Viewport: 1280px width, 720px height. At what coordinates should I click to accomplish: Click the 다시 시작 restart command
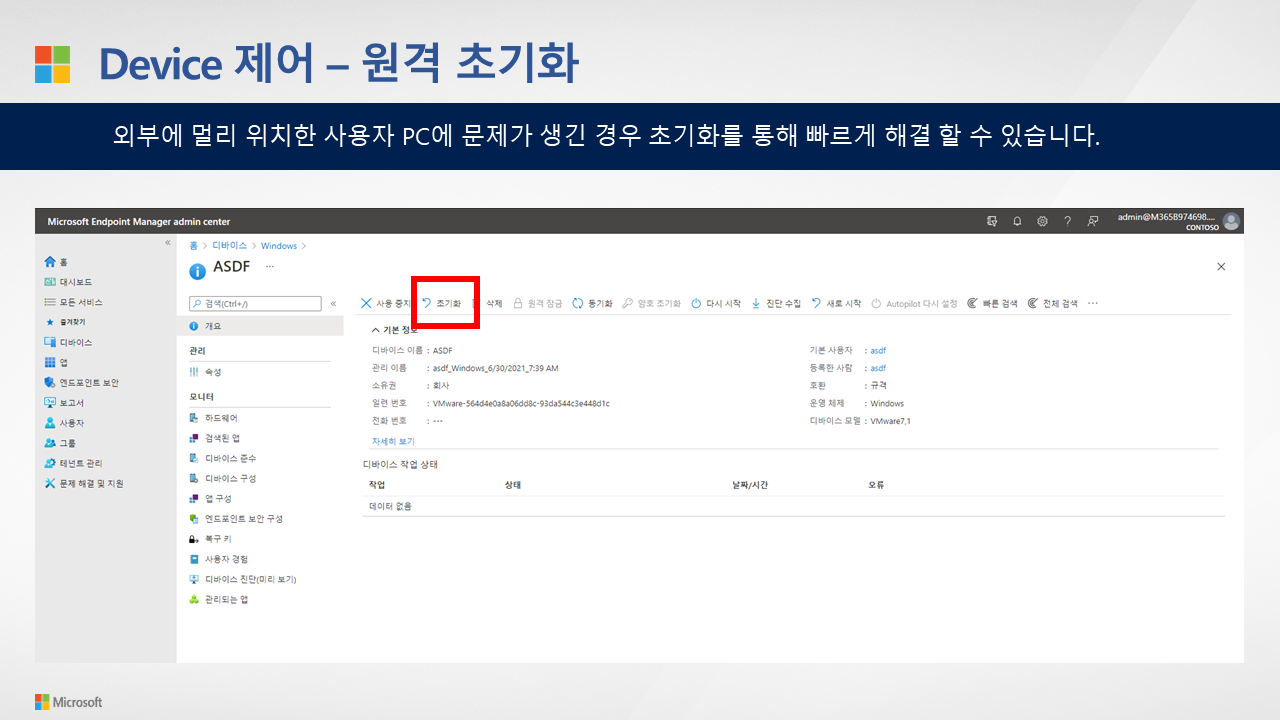click(716, 303)
